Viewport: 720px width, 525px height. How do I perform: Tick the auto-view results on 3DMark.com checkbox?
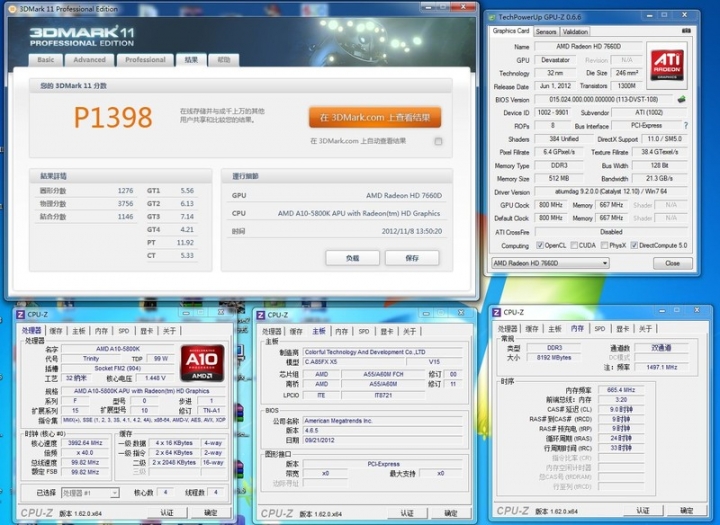pos(439,141)
